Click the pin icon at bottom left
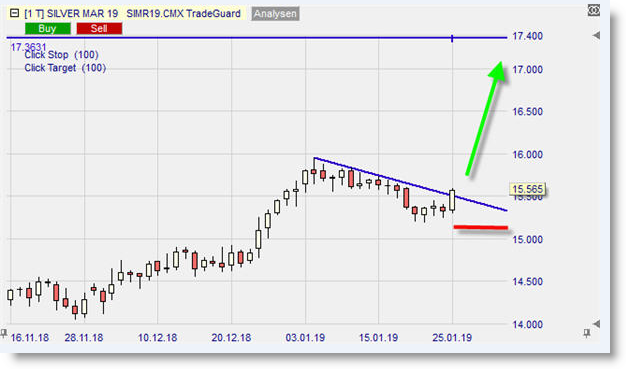 pos(4,333)
